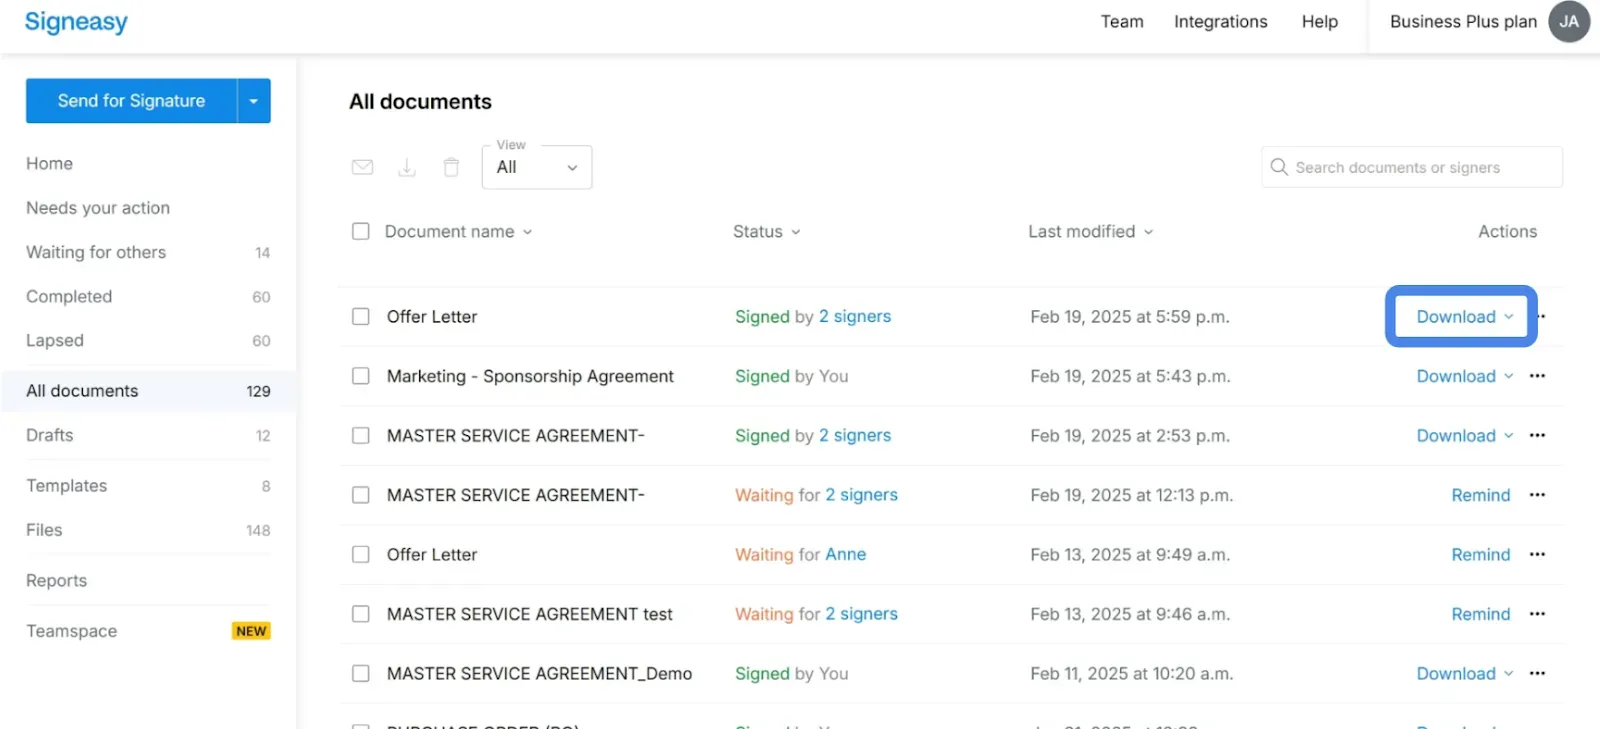Screen dimensions: 1600x729
Task: Go to Home in sidebar
Action: (49, 163)
